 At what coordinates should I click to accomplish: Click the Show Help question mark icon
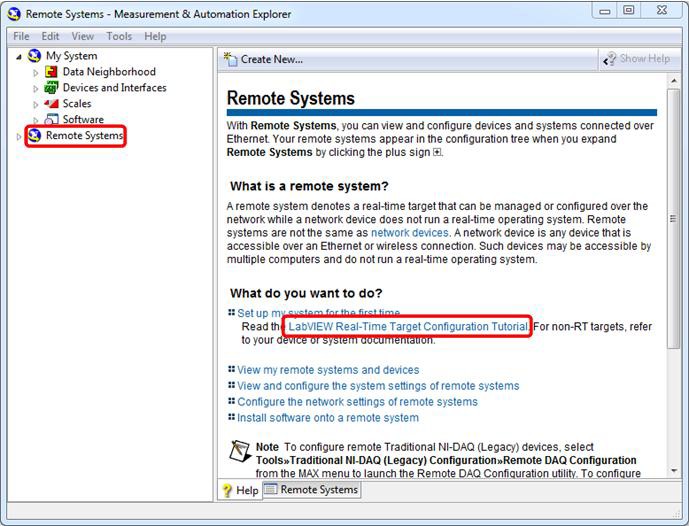coord(609,59)
